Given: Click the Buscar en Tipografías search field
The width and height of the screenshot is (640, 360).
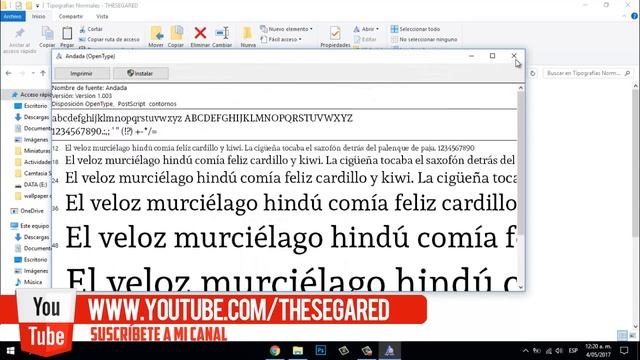Looking at the screenshot, I should click(587, 73).
